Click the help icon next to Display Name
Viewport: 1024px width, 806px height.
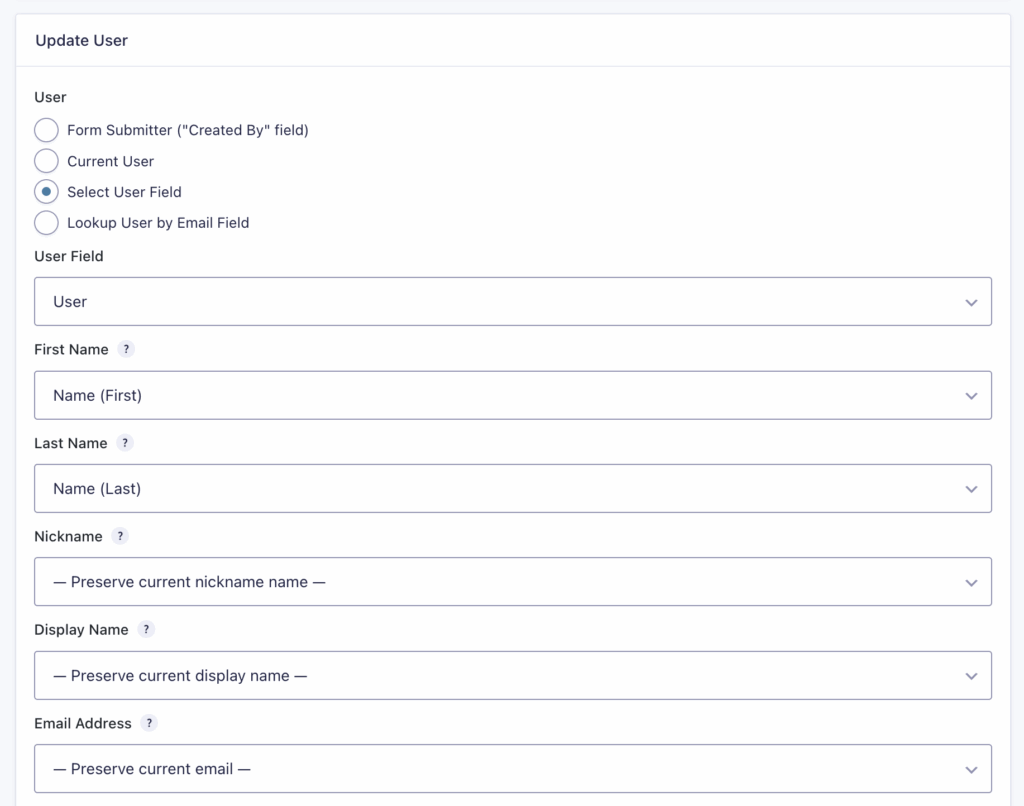click(x=146, y=629)
